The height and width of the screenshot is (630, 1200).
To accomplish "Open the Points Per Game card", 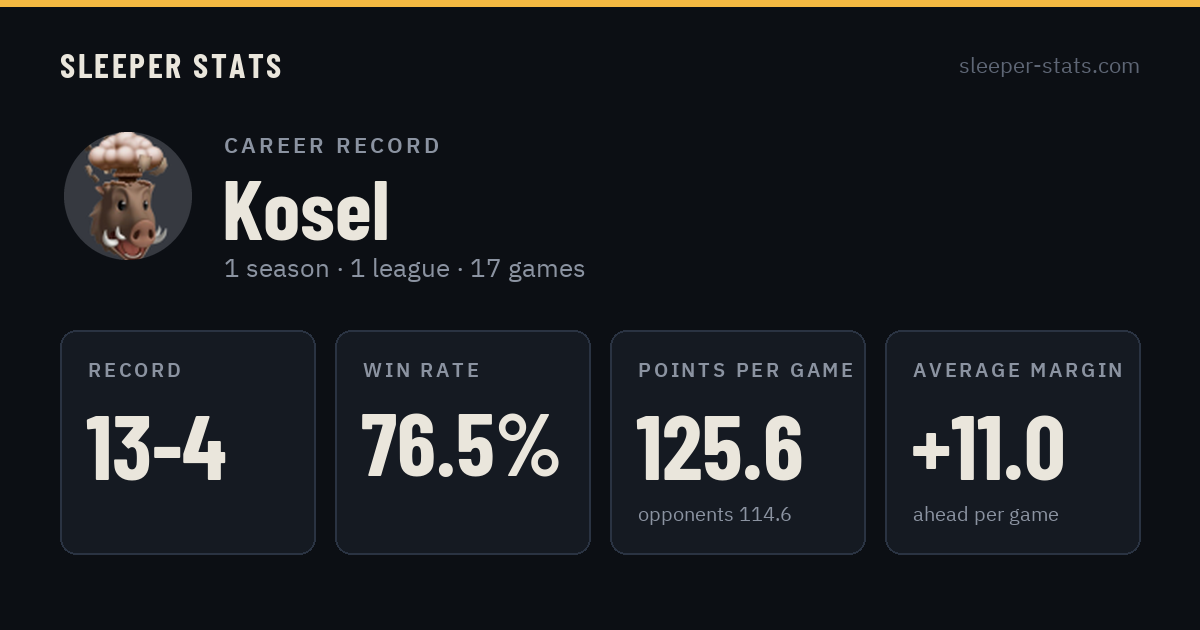I will (x=738, y=442).
